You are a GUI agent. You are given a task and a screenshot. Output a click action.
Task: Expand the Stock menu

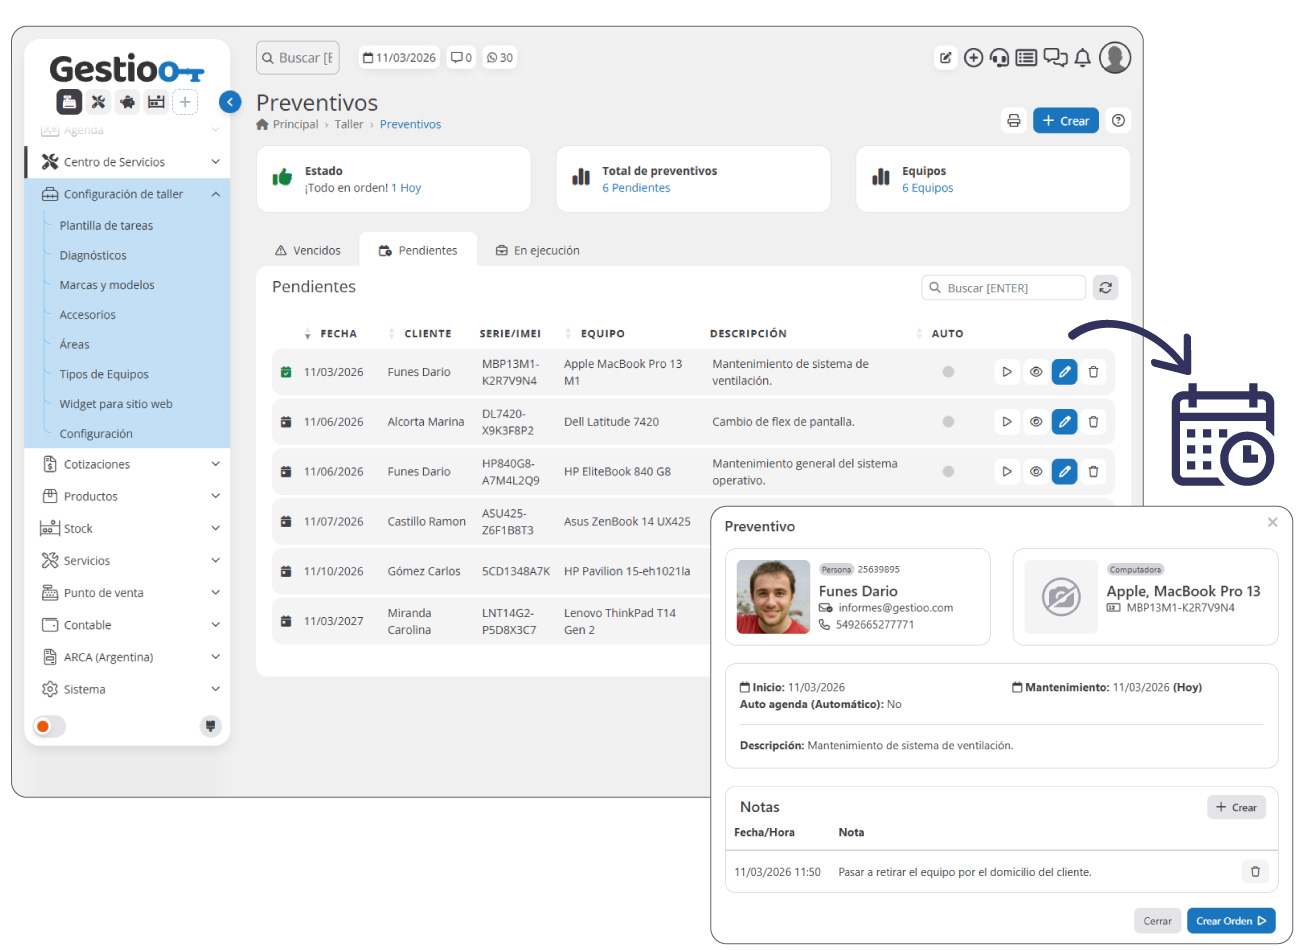point(128,529)
